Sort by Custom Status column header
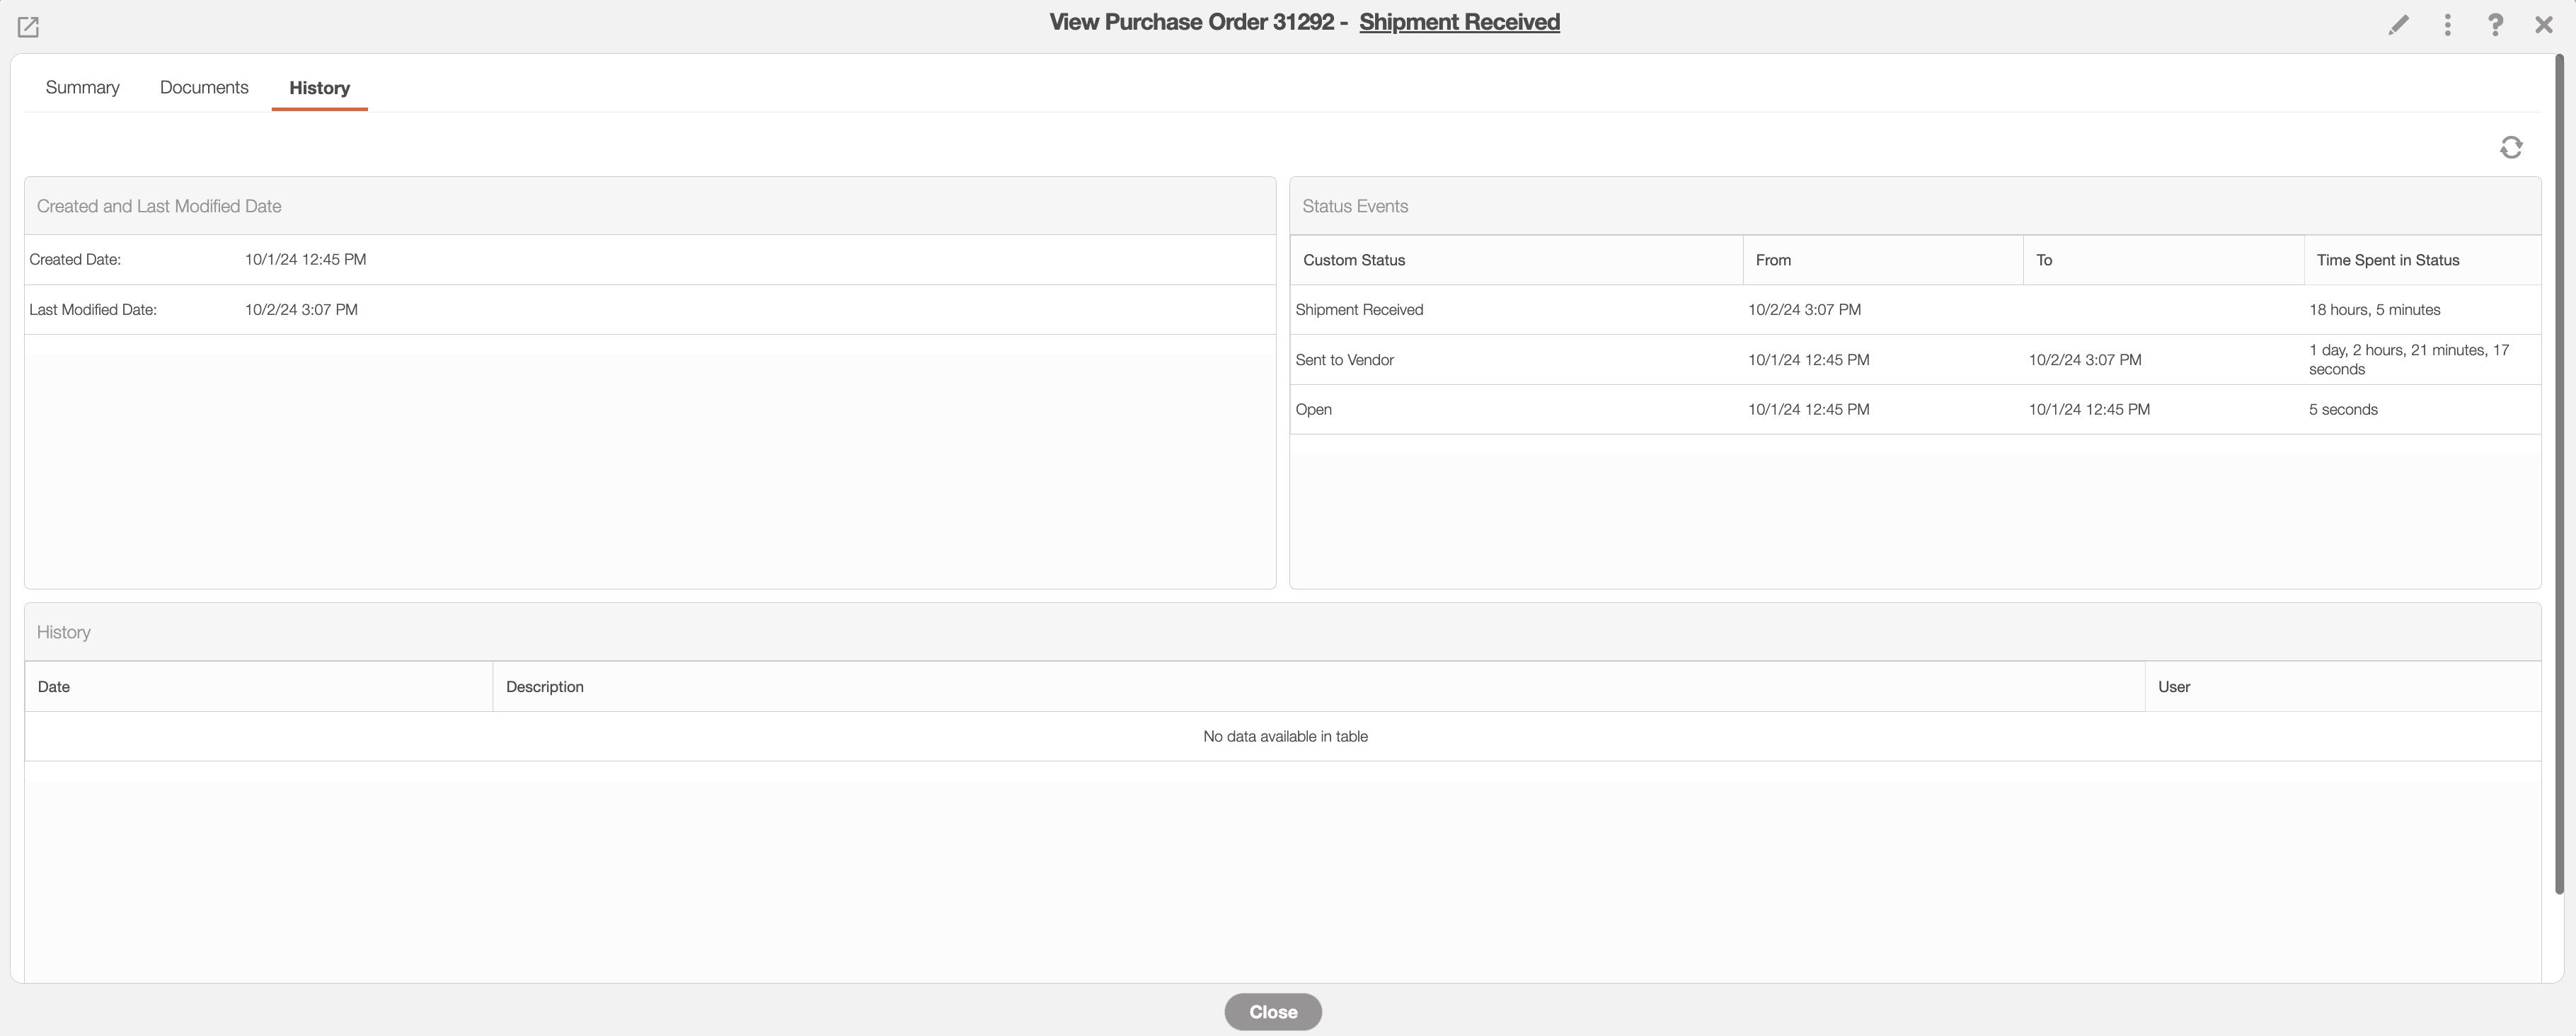This screenshot has width=2576, height=1036. tap(1354, 260)
